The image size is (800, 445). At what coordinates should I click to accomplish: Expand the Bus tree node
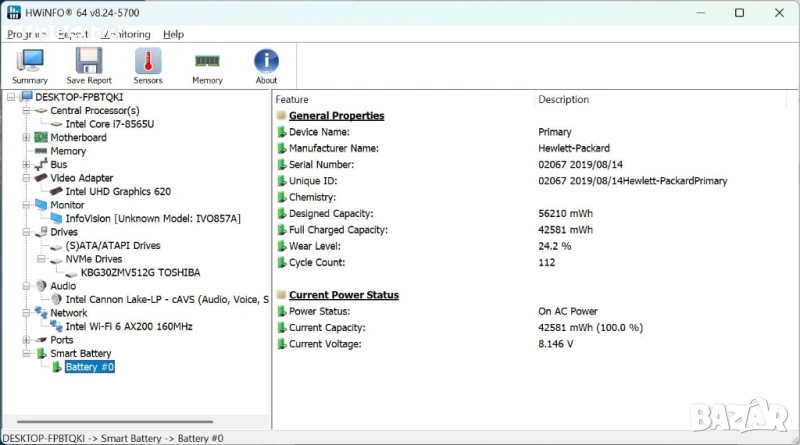click(27, 165)
